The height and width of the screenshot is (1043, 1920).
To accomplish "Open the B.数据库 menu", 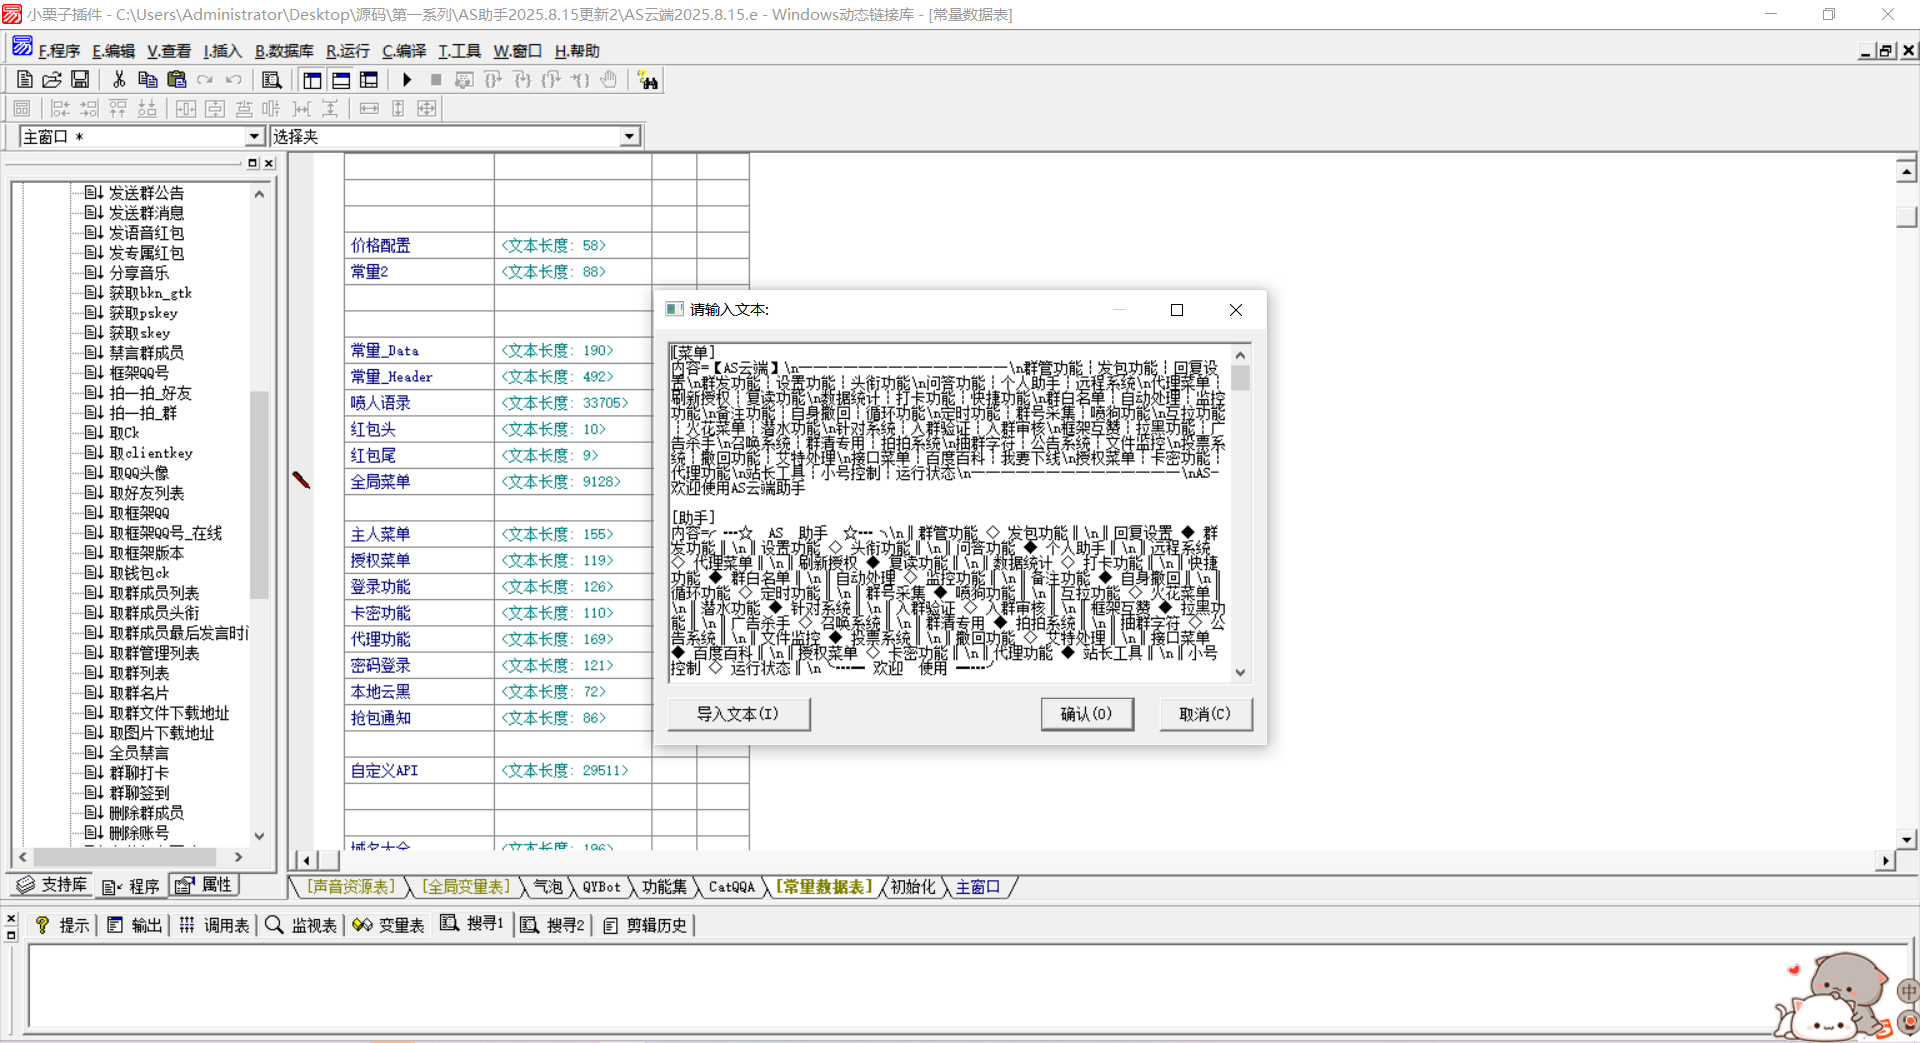I will (284, 51).
